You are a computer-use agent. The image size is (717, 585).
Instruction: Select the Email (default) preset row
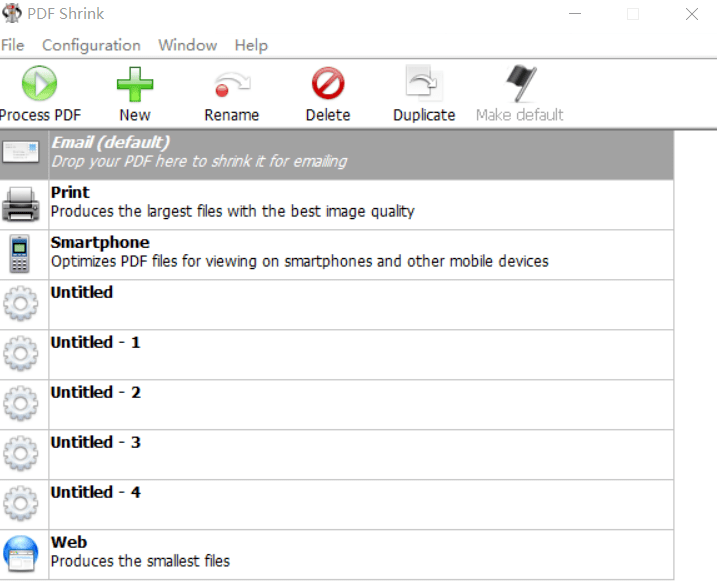[x=337, y=155]
